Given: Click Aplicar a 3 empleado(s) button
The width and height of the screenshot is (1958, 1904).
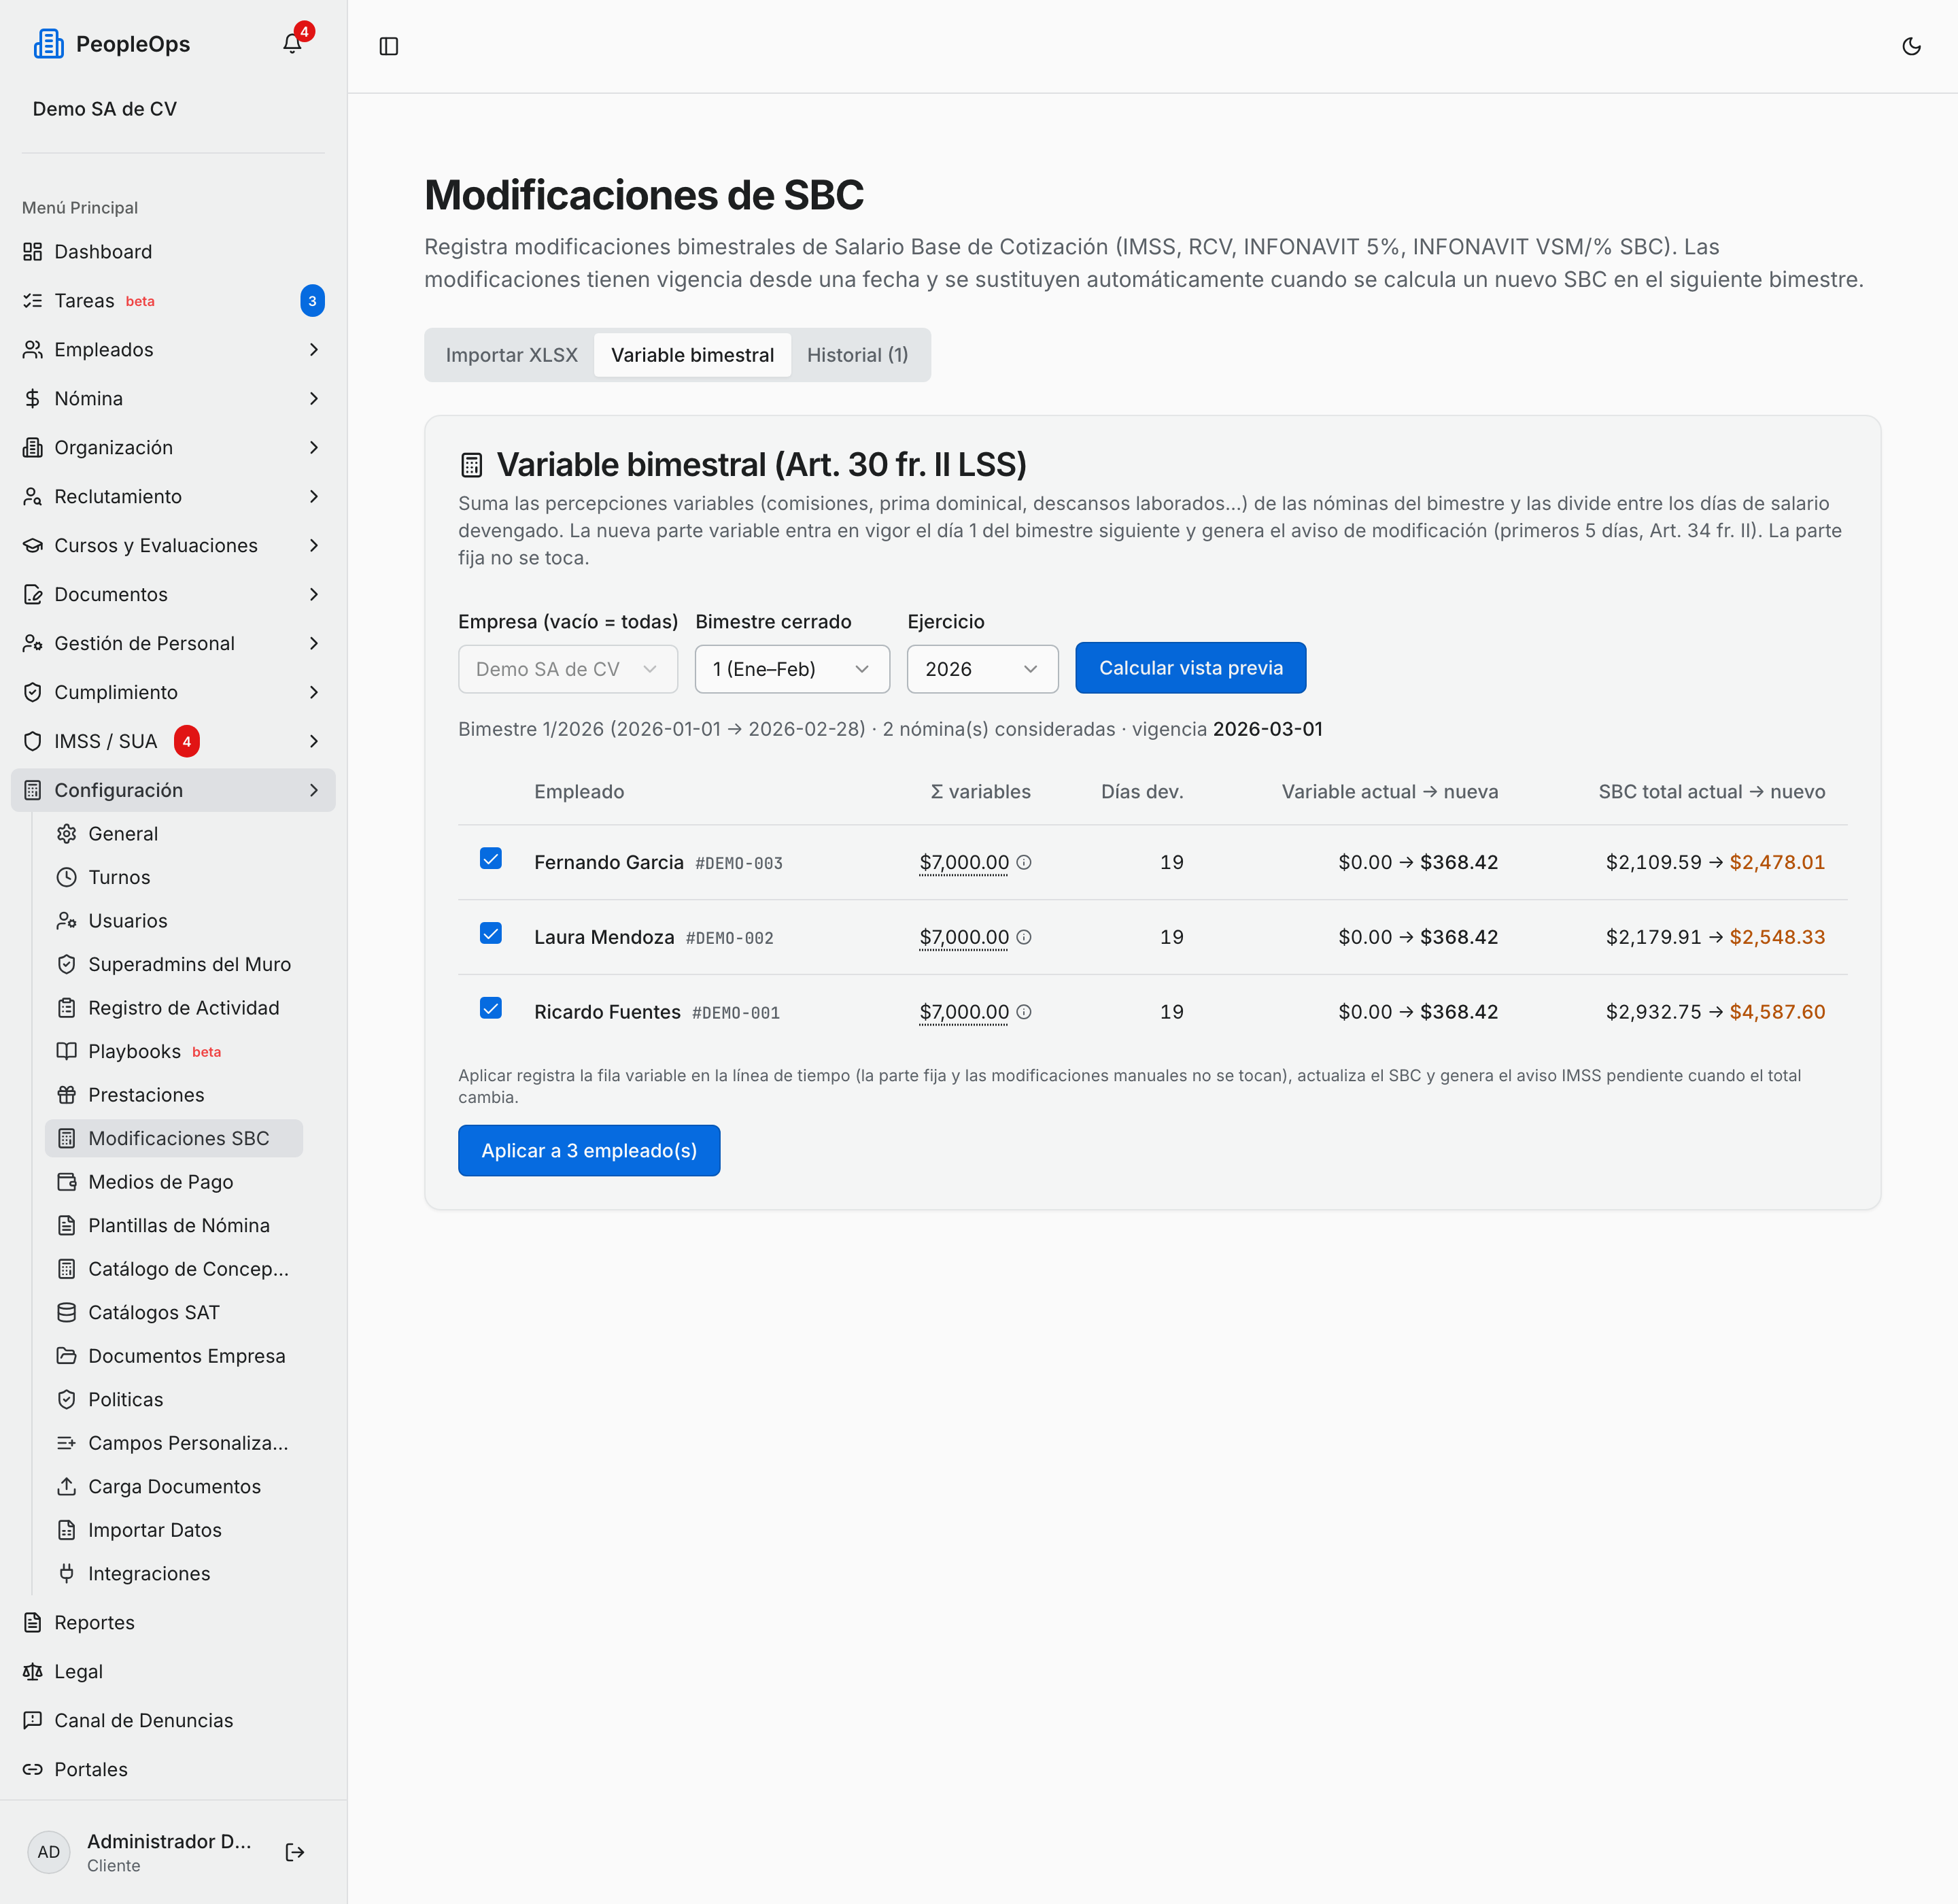Looking at the screenshot, I should (589, 1151).
